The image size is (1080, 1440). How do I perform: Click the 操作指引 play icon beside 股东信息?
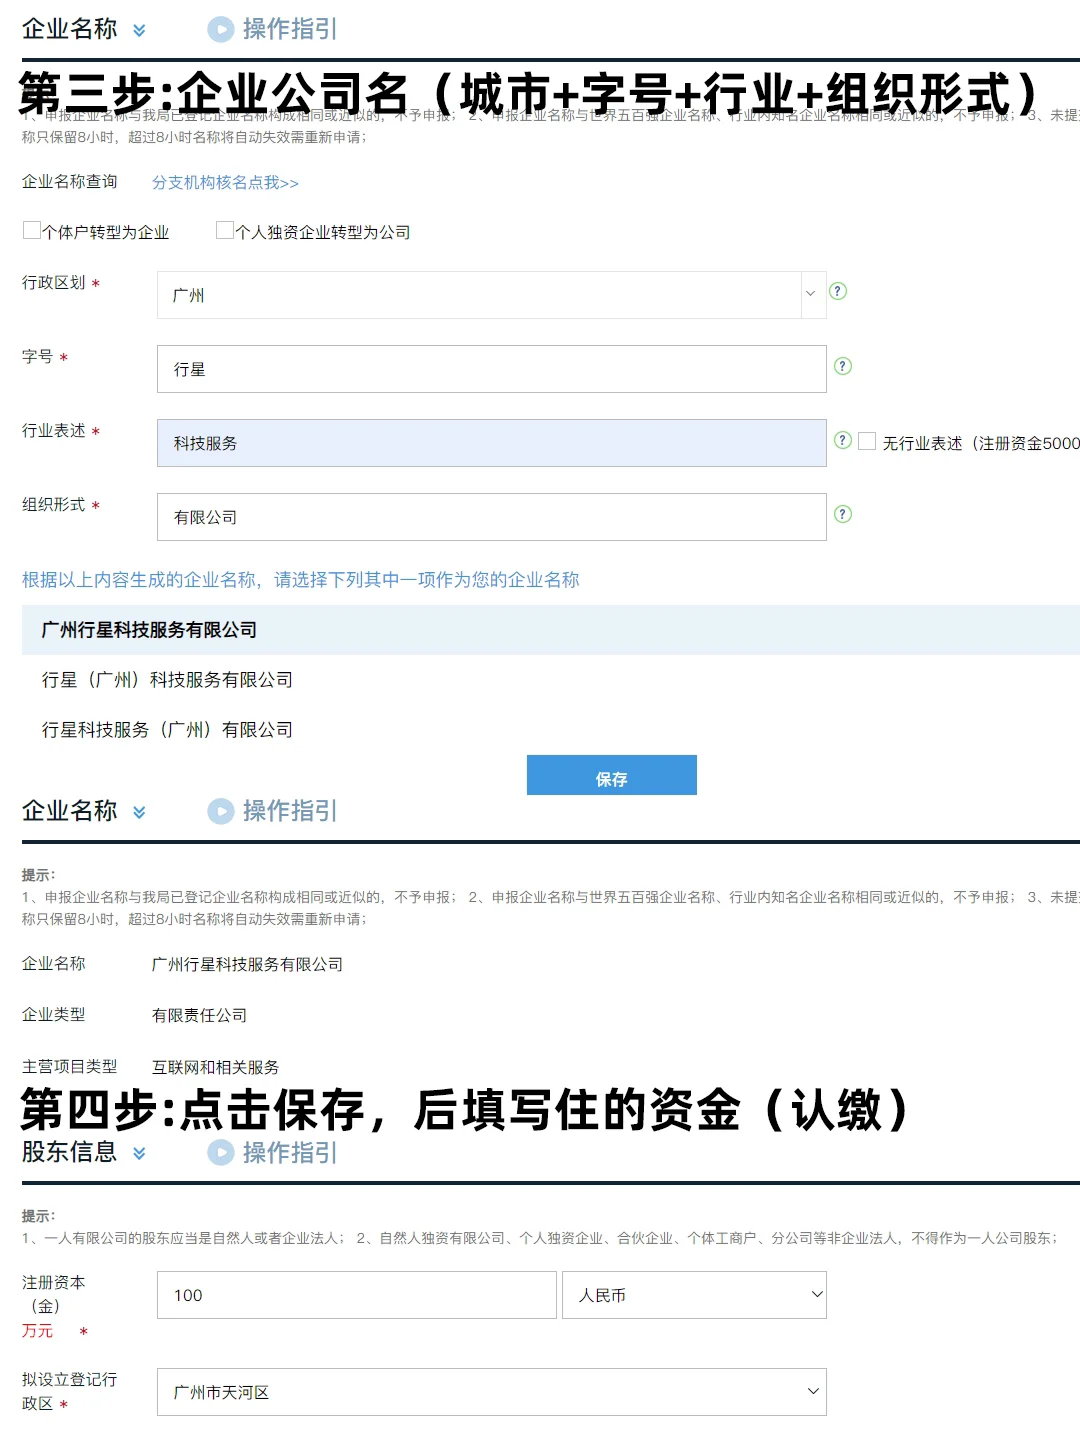coord(220,1153)
